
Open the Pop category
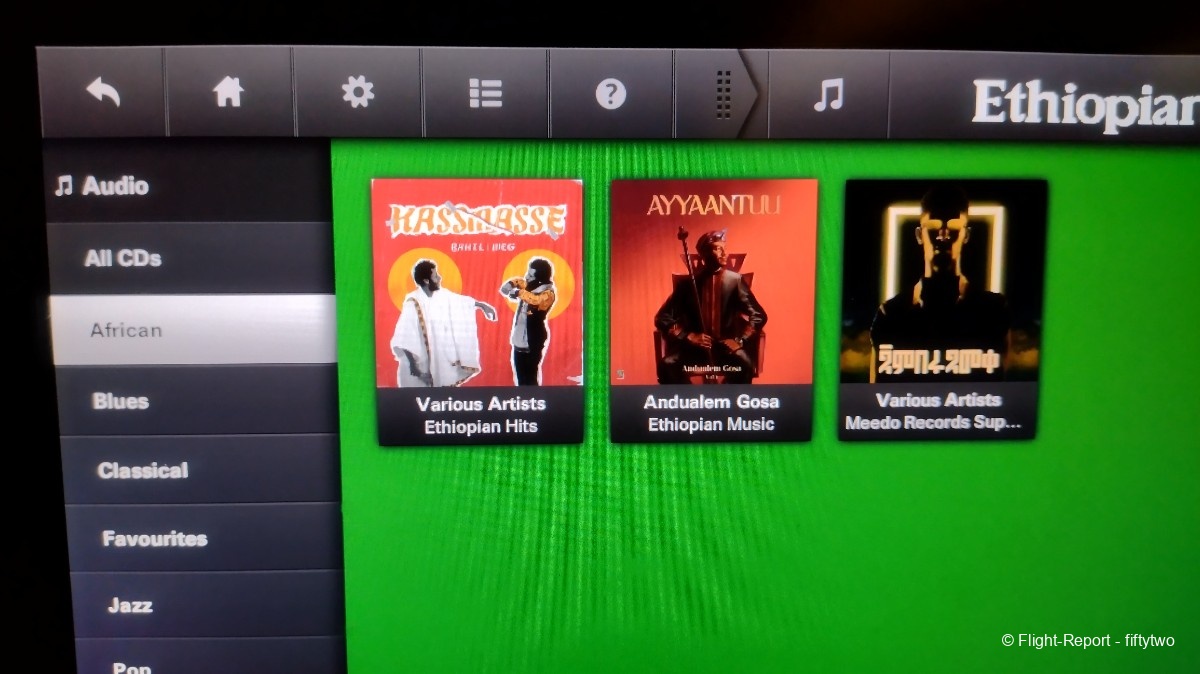coord(211,657)
